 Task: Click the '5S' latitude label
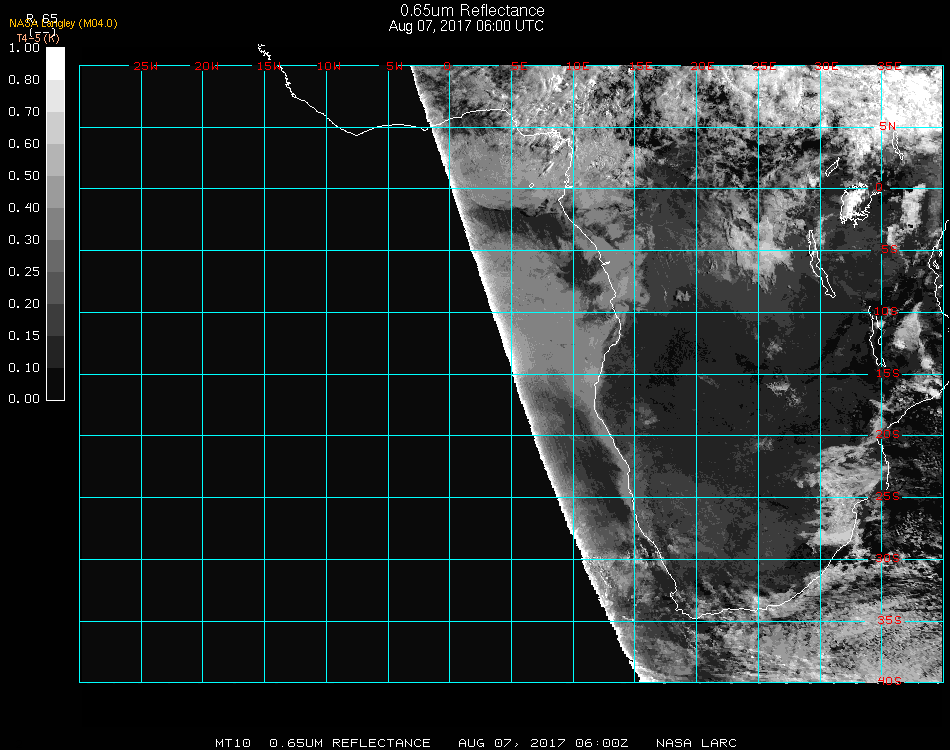pos(889,249)
